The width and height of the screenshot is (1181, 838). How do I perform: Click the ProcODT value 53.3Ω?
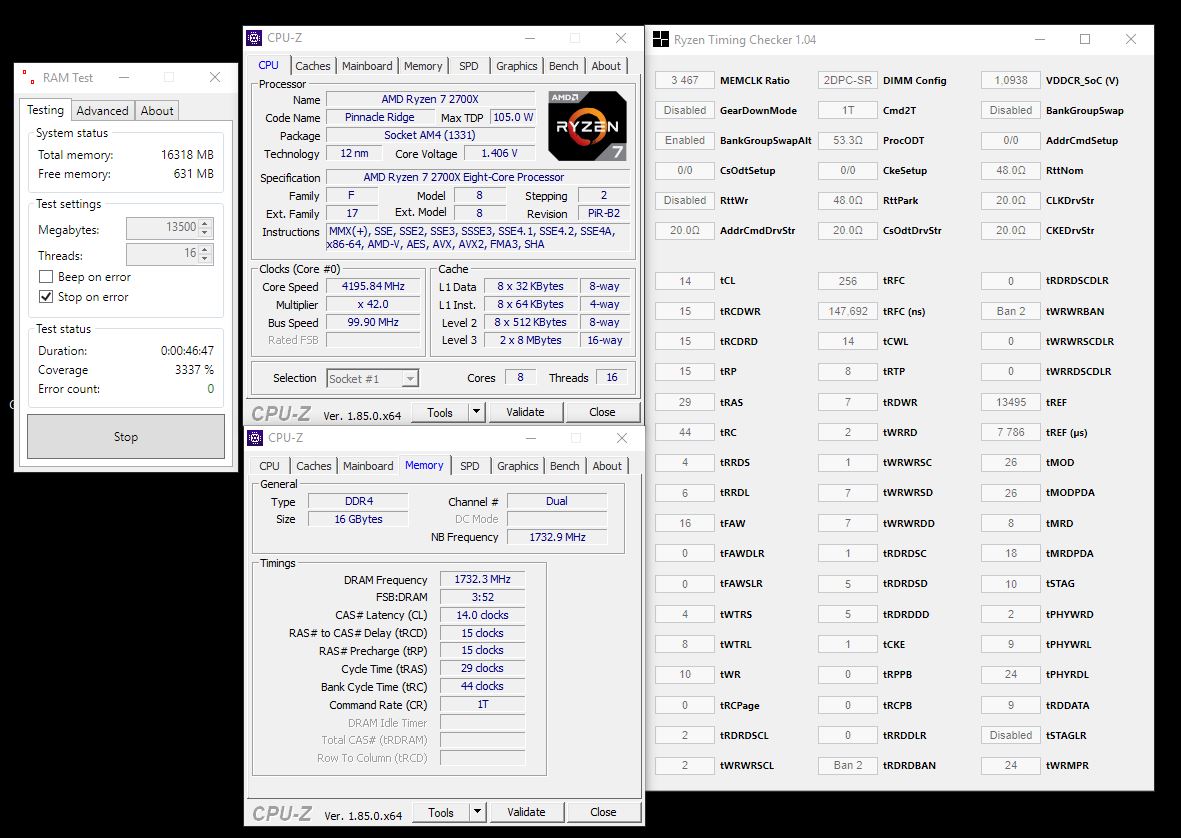[847, 140]
